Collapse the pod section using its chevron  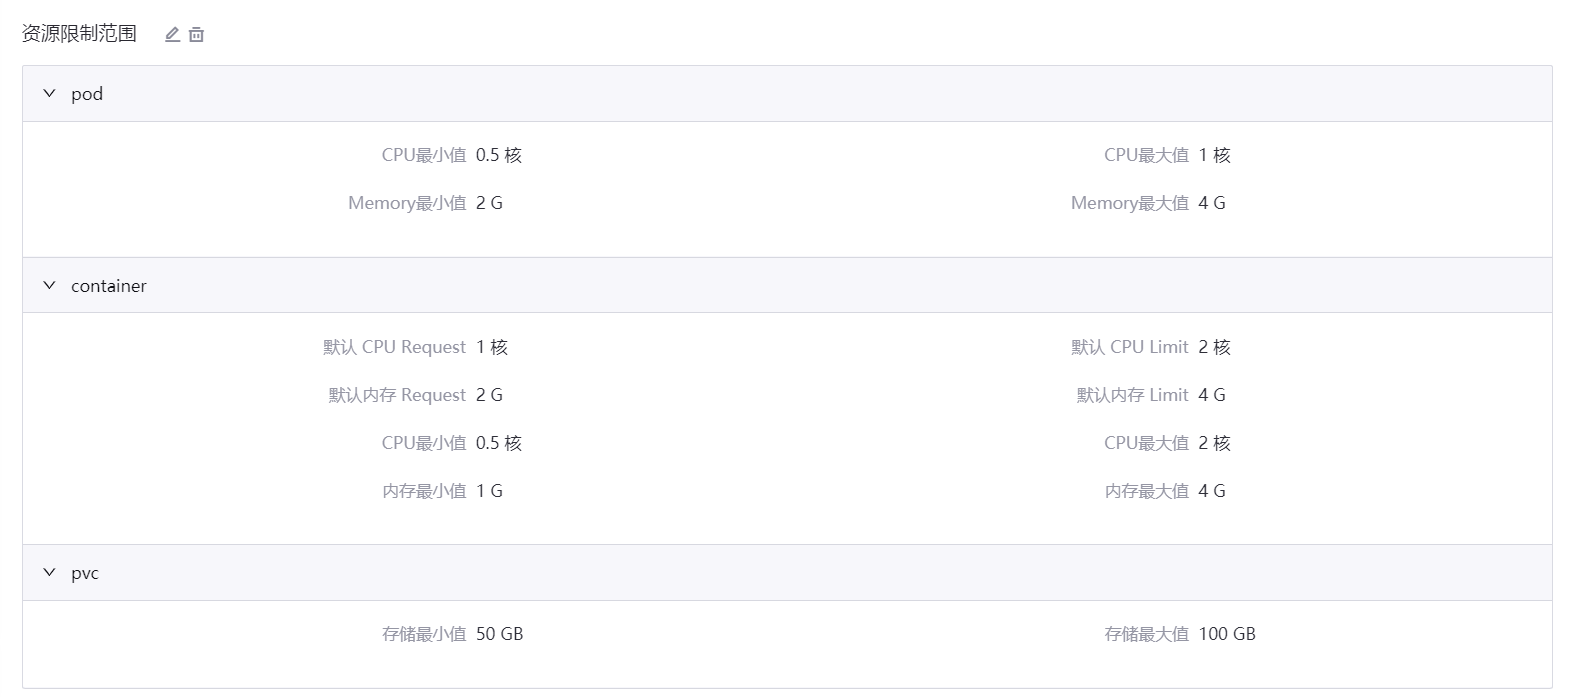click(x=48, y=92)
